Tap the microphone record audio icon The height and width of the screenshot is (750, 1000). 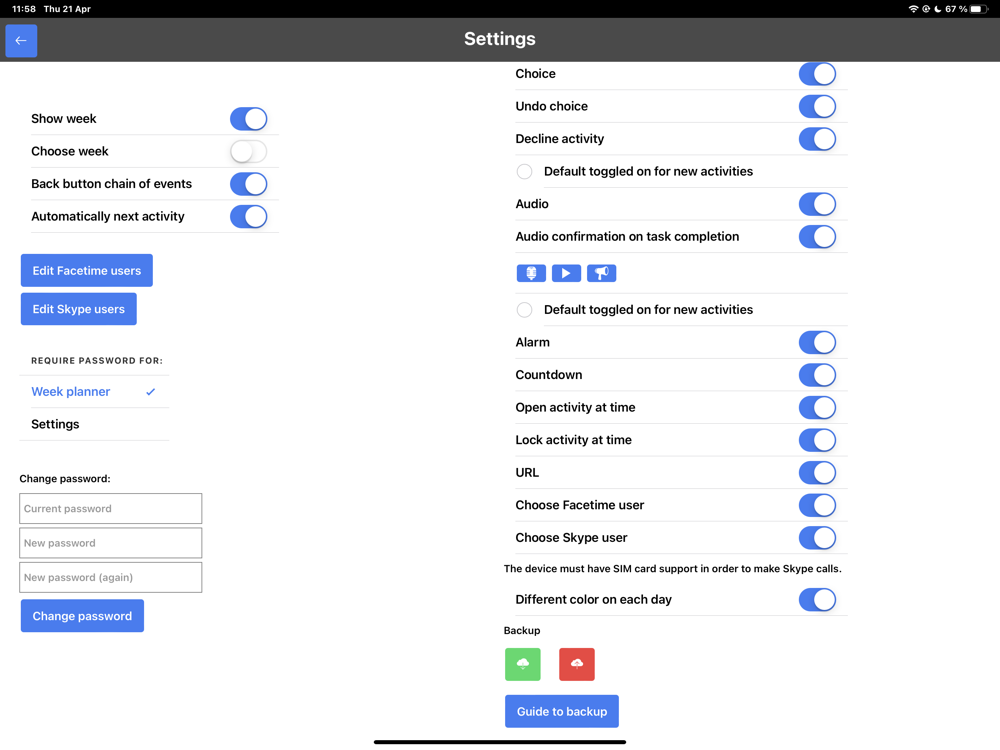(531, 273)
